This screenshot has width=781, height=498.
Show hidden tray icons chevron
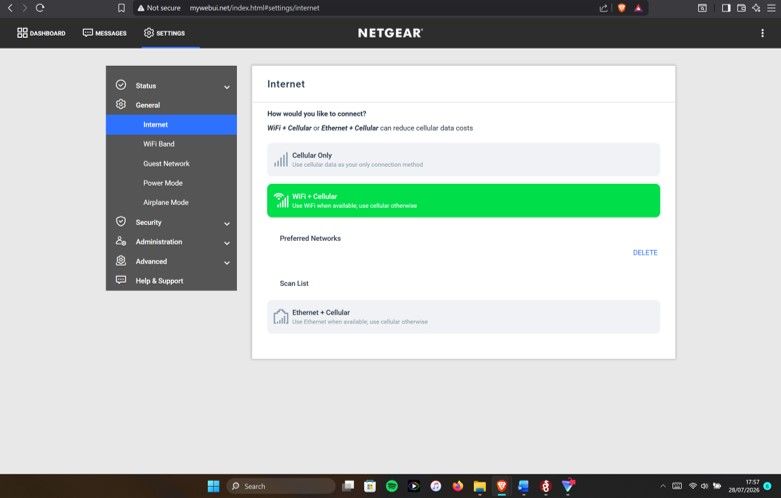(x=662, y=486)
